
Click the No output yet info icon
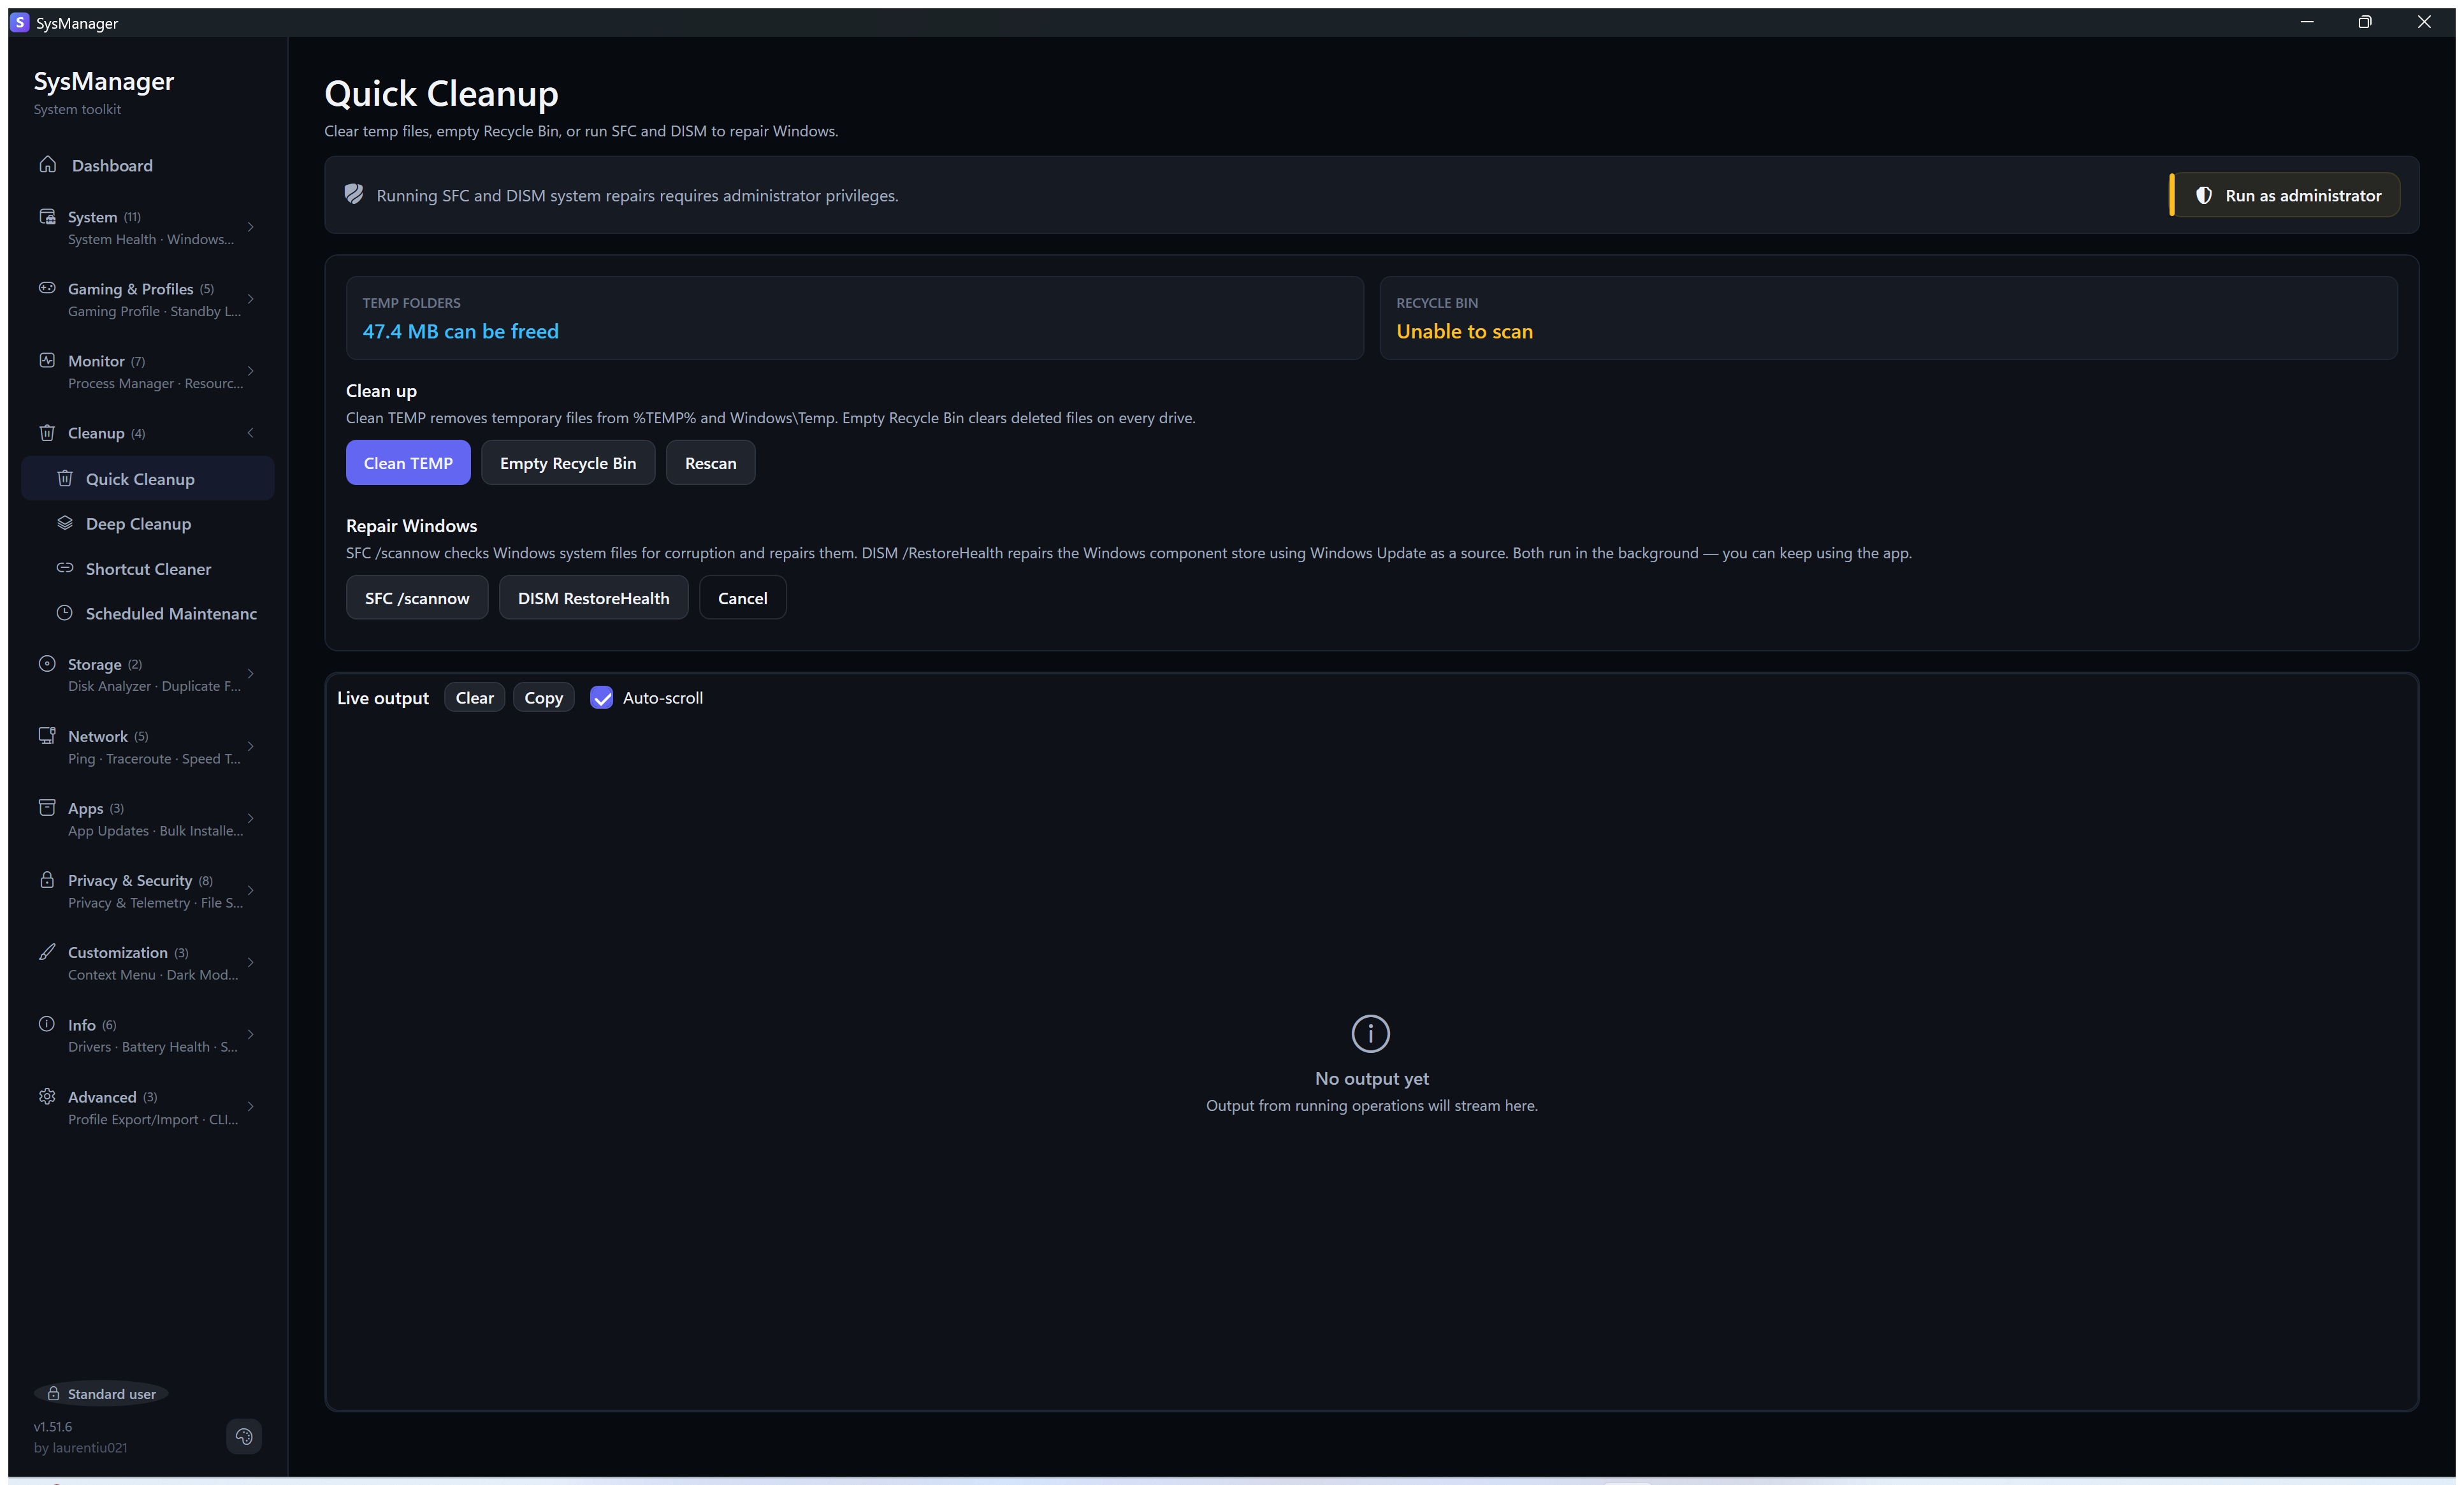tap(1371, 1033)
